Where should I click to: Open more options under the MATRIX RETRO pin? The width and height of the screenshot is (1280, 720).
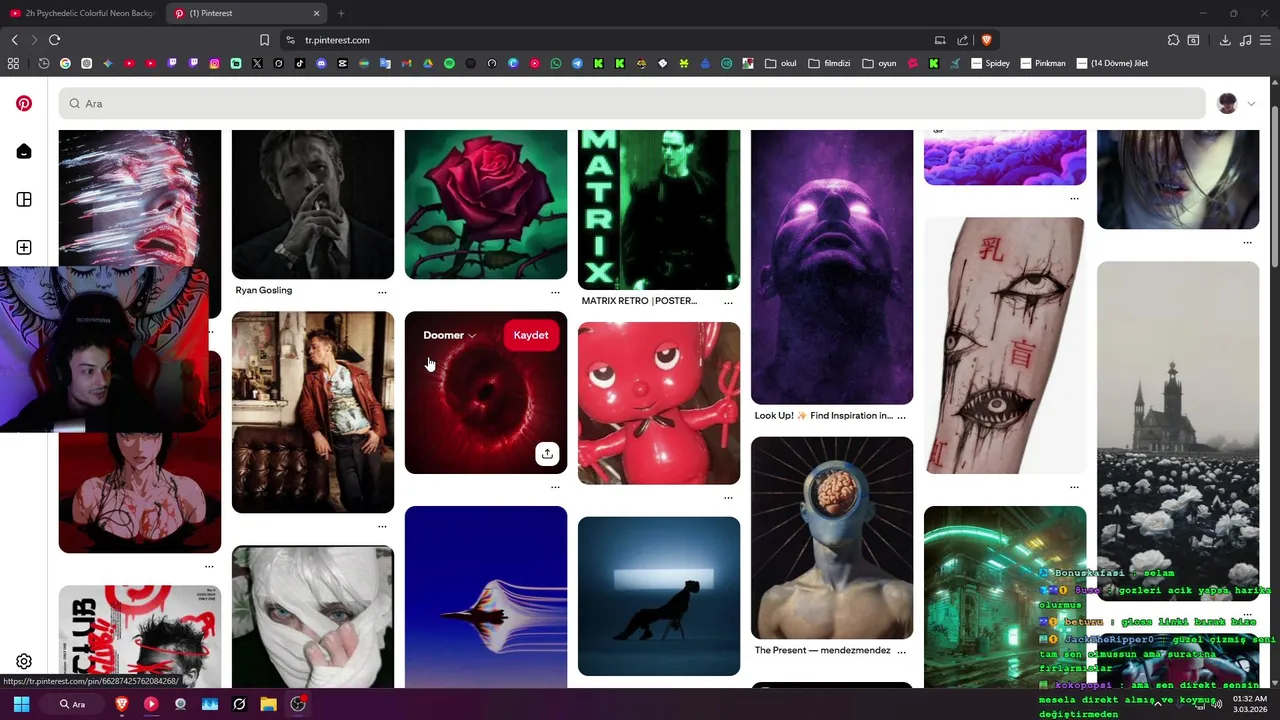[x=728, y=302]
